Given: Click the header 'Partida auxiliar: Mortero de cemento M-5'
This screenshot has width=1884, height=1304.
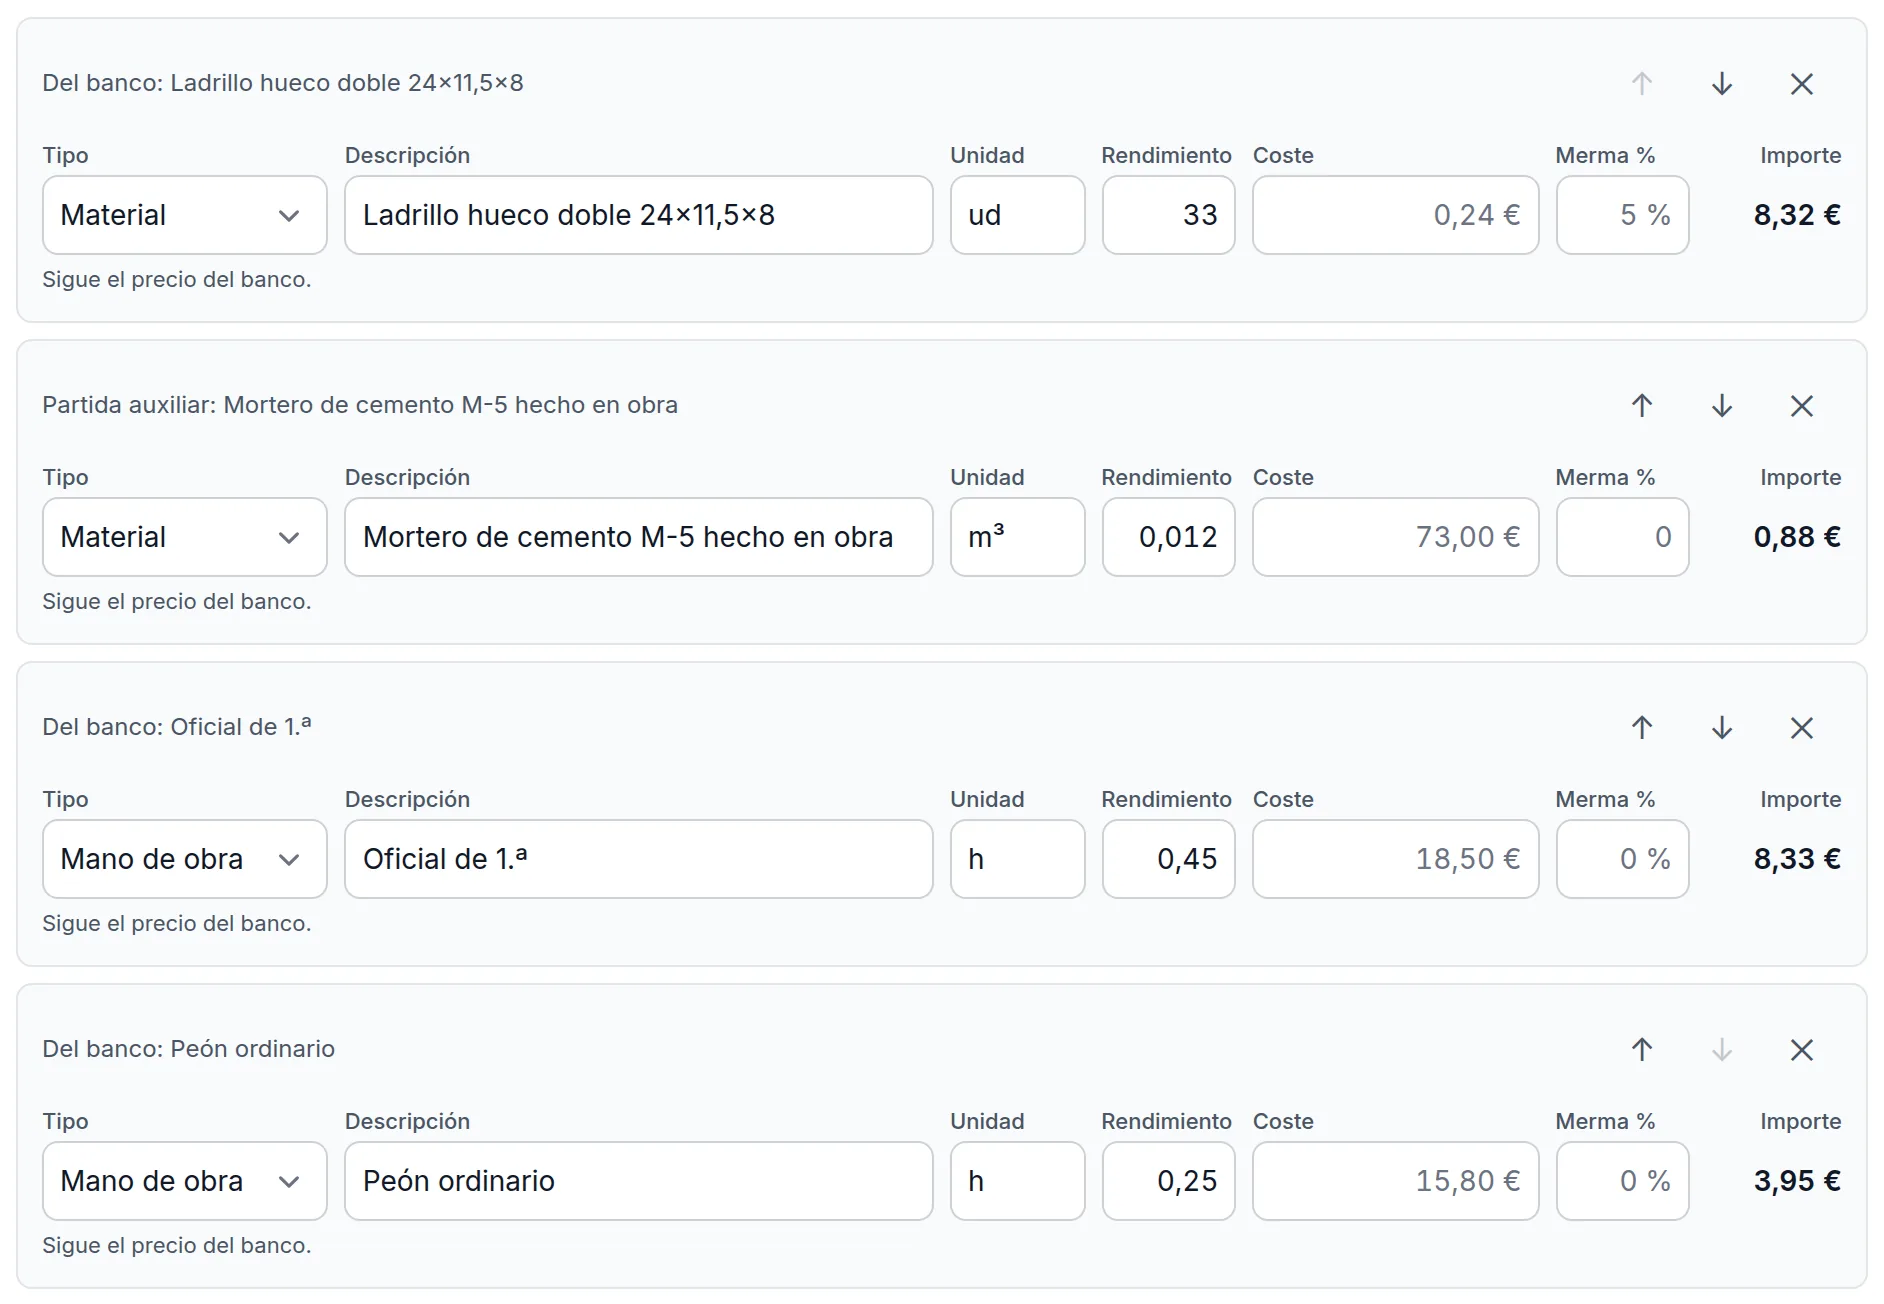Looking at the screenshot, I should click(360, 405).
